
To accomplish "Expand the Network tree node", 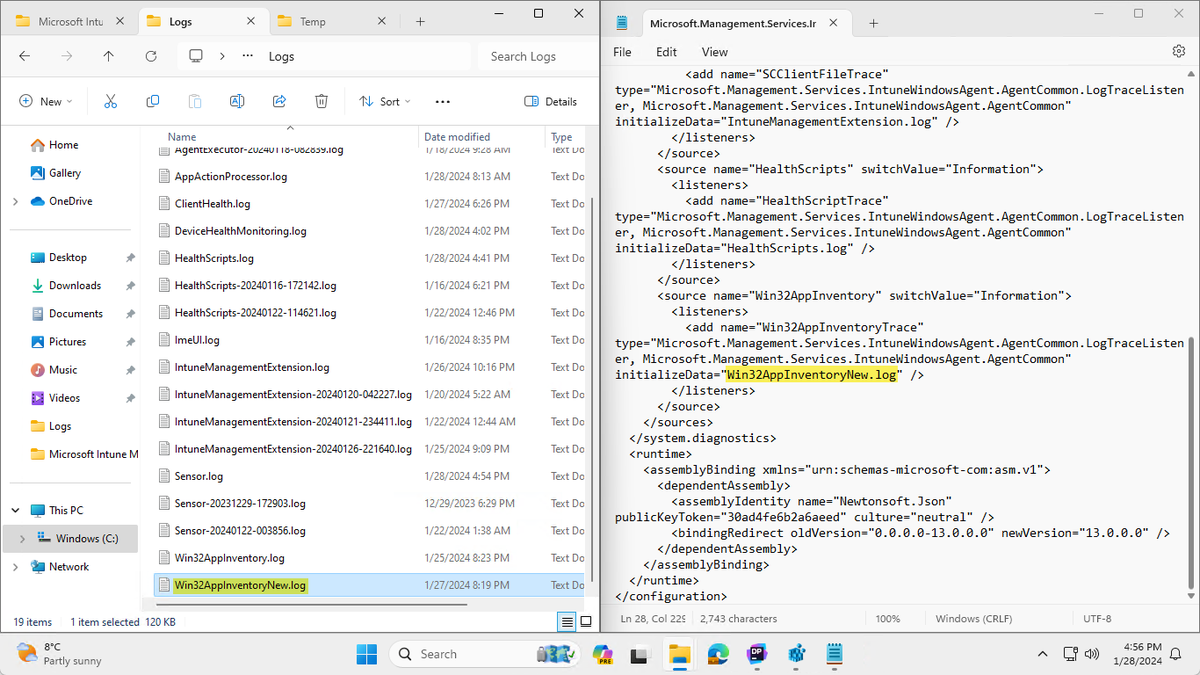I will point(15,566).
